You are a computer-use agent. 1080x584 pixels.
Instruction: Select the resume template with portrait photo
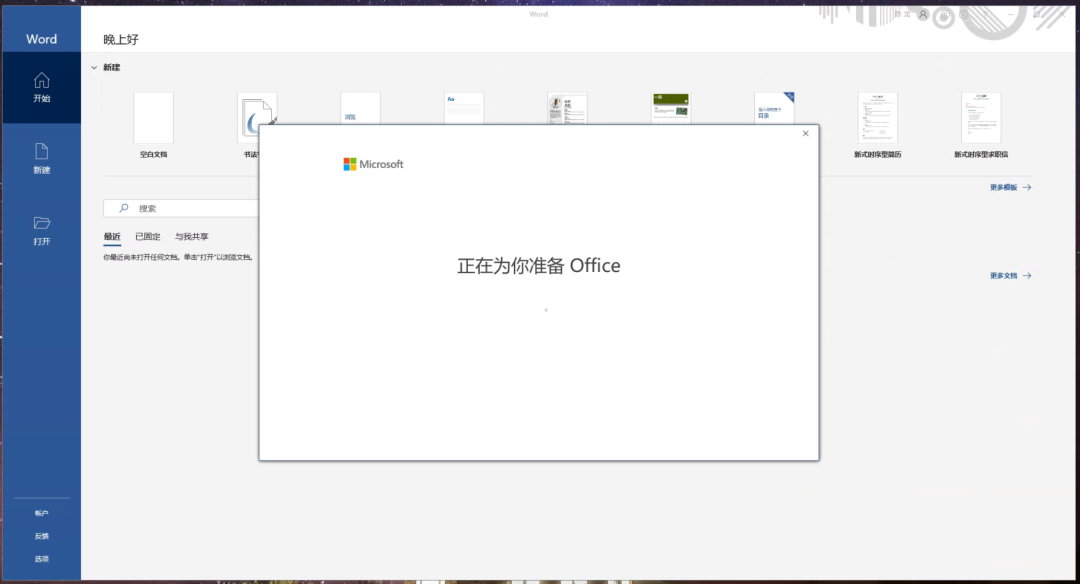pyautogui.click(x=568, y=108)
